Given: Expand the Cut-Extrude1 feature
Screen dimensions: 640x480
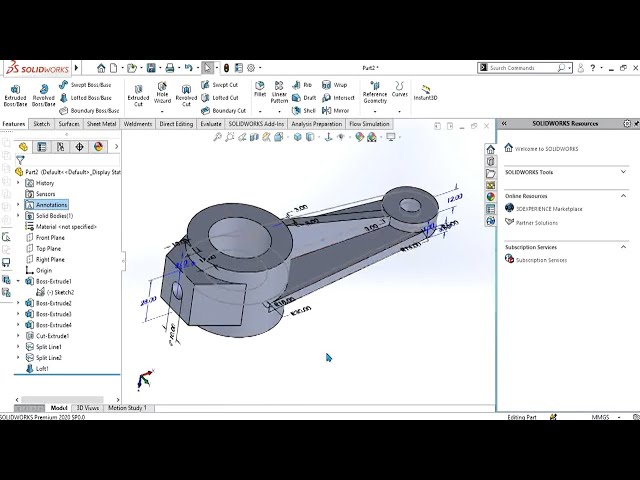Looking at the screenshot, I should (18, 336).
